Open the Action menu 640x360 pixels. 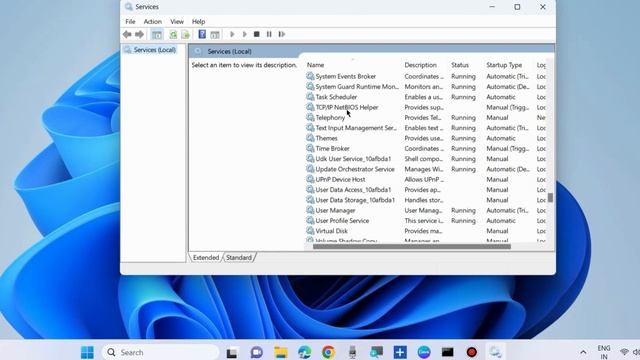153,22
